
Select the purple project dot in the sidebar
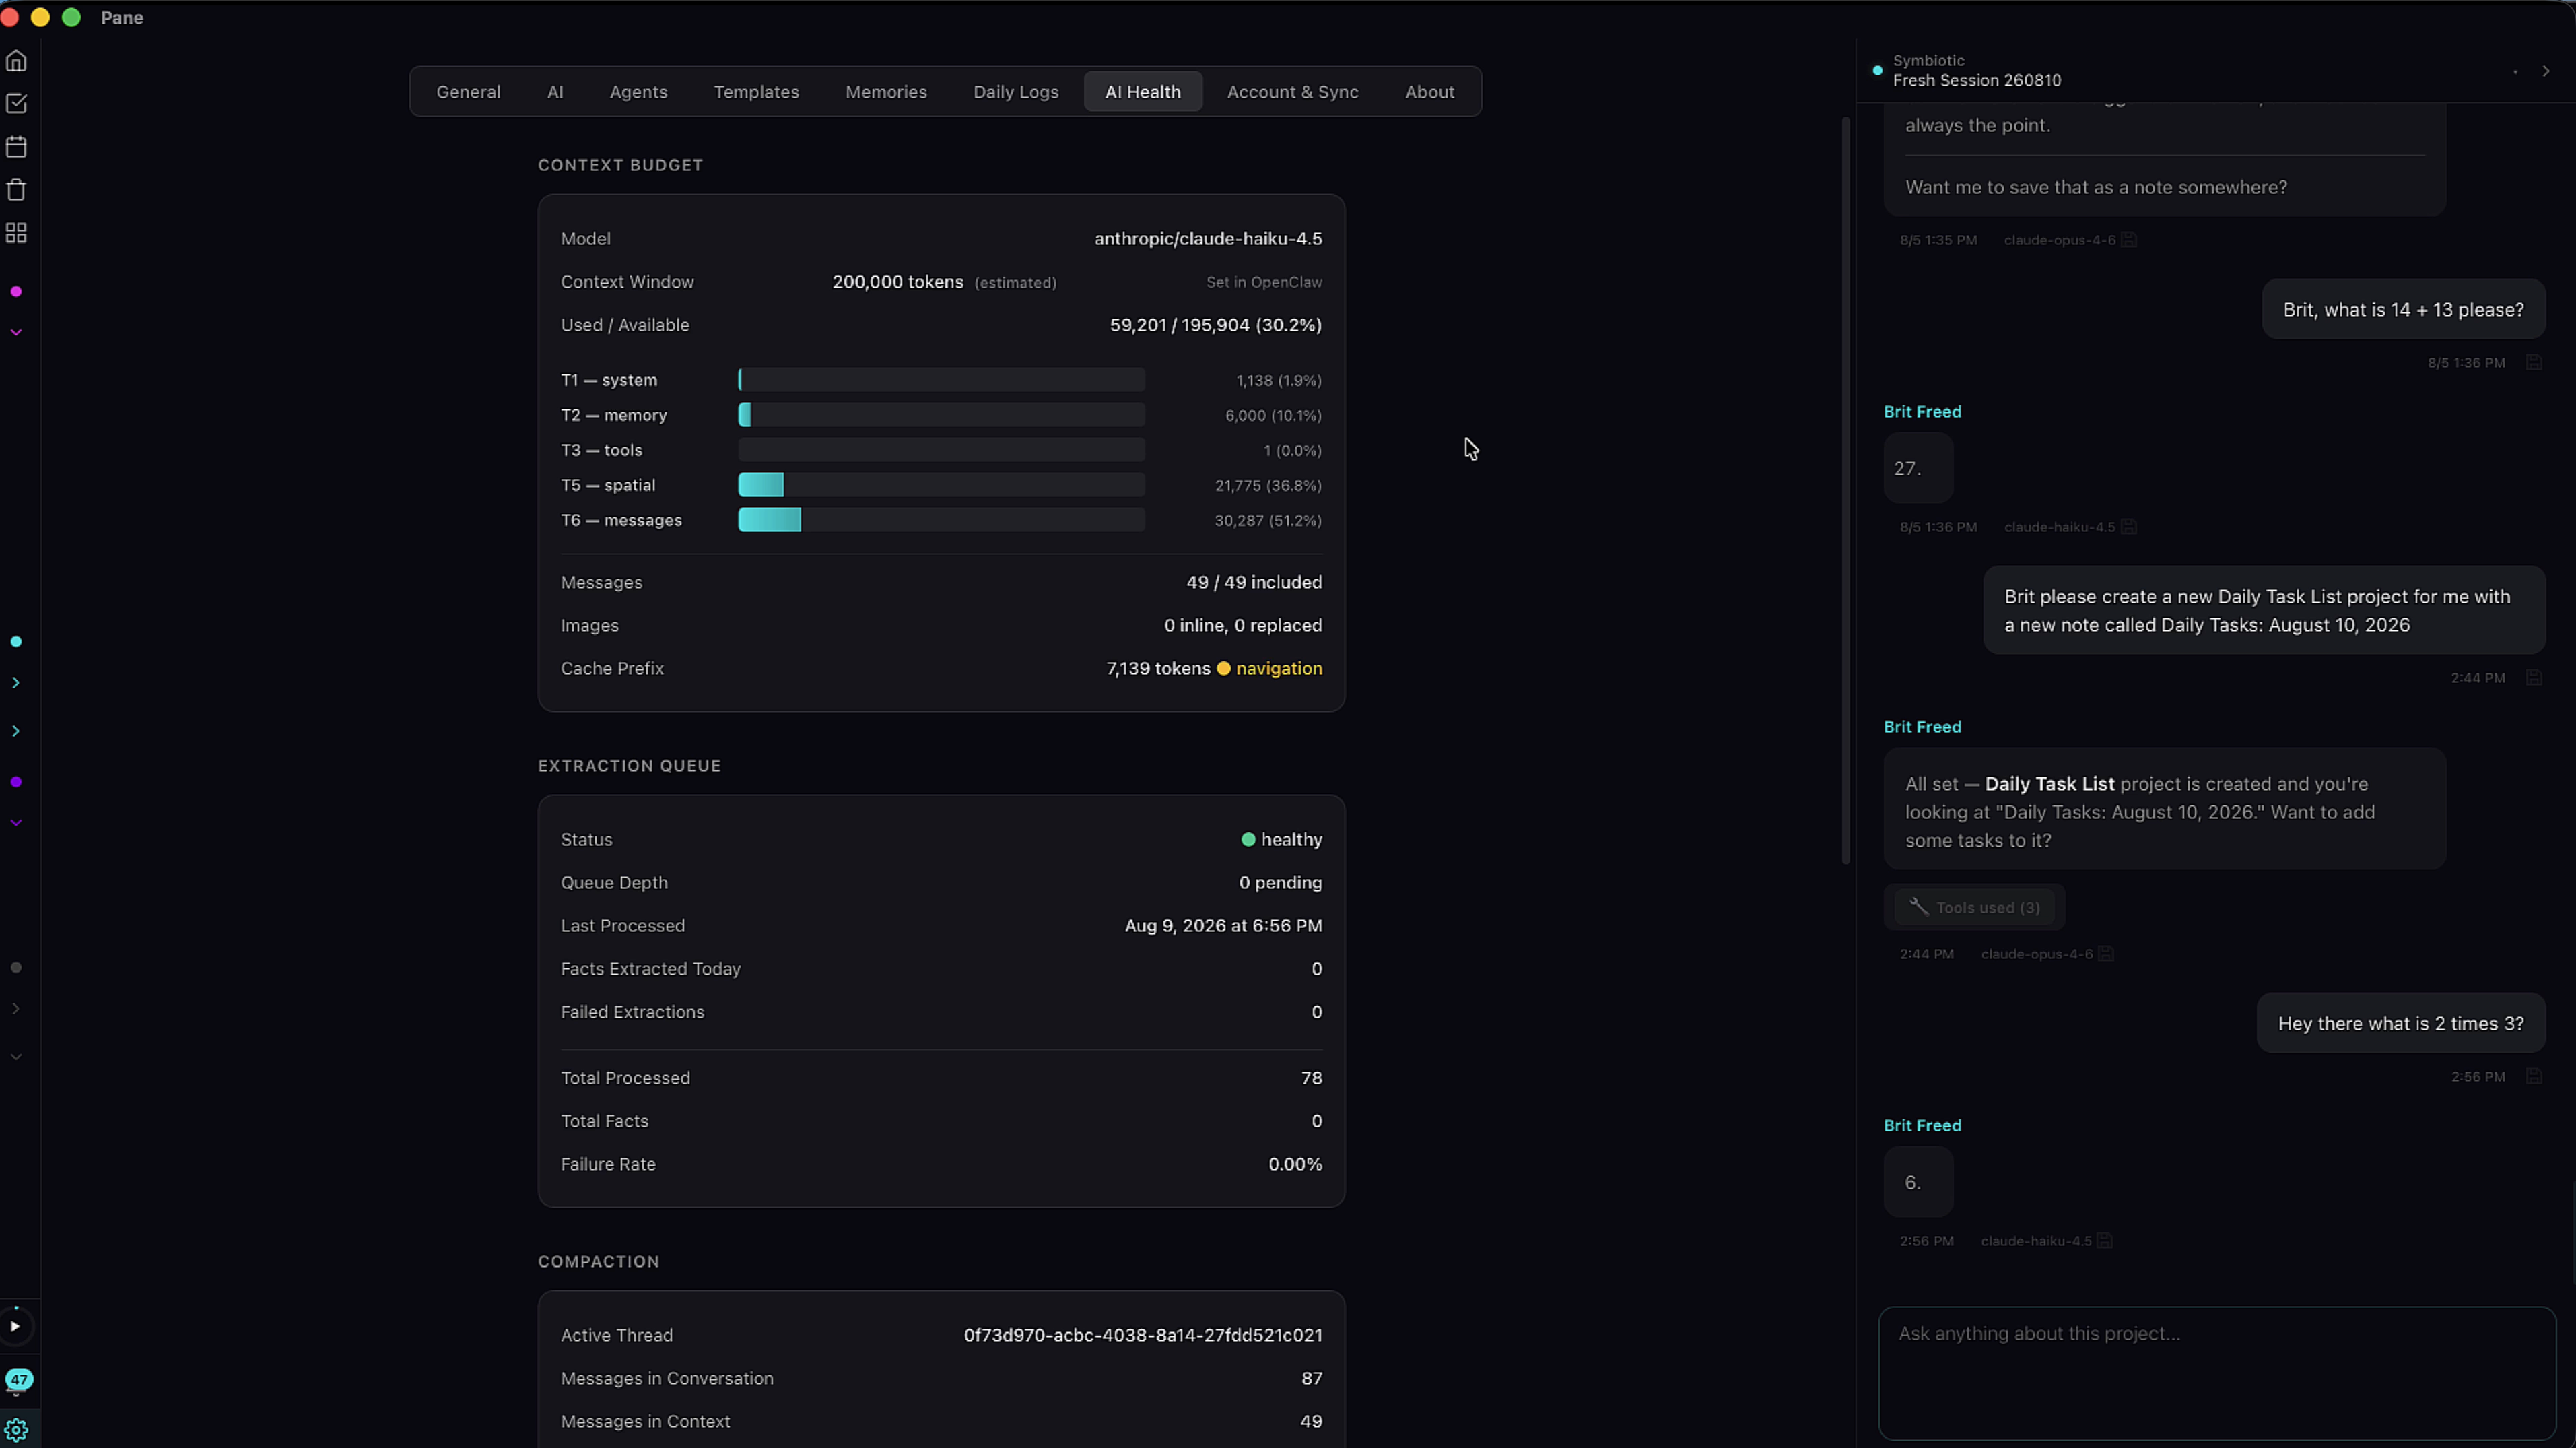pyautogui.click(x=16, y=782)
